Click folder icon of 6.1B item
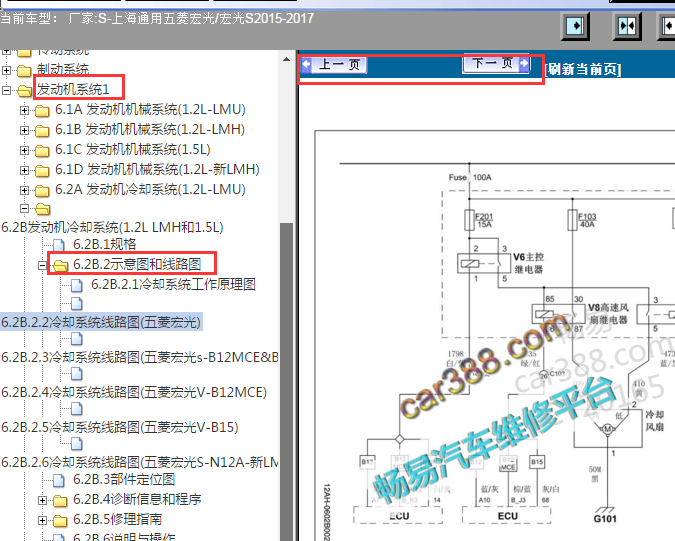This screenshot has width=675, height=541. click(x=42, y=130)
